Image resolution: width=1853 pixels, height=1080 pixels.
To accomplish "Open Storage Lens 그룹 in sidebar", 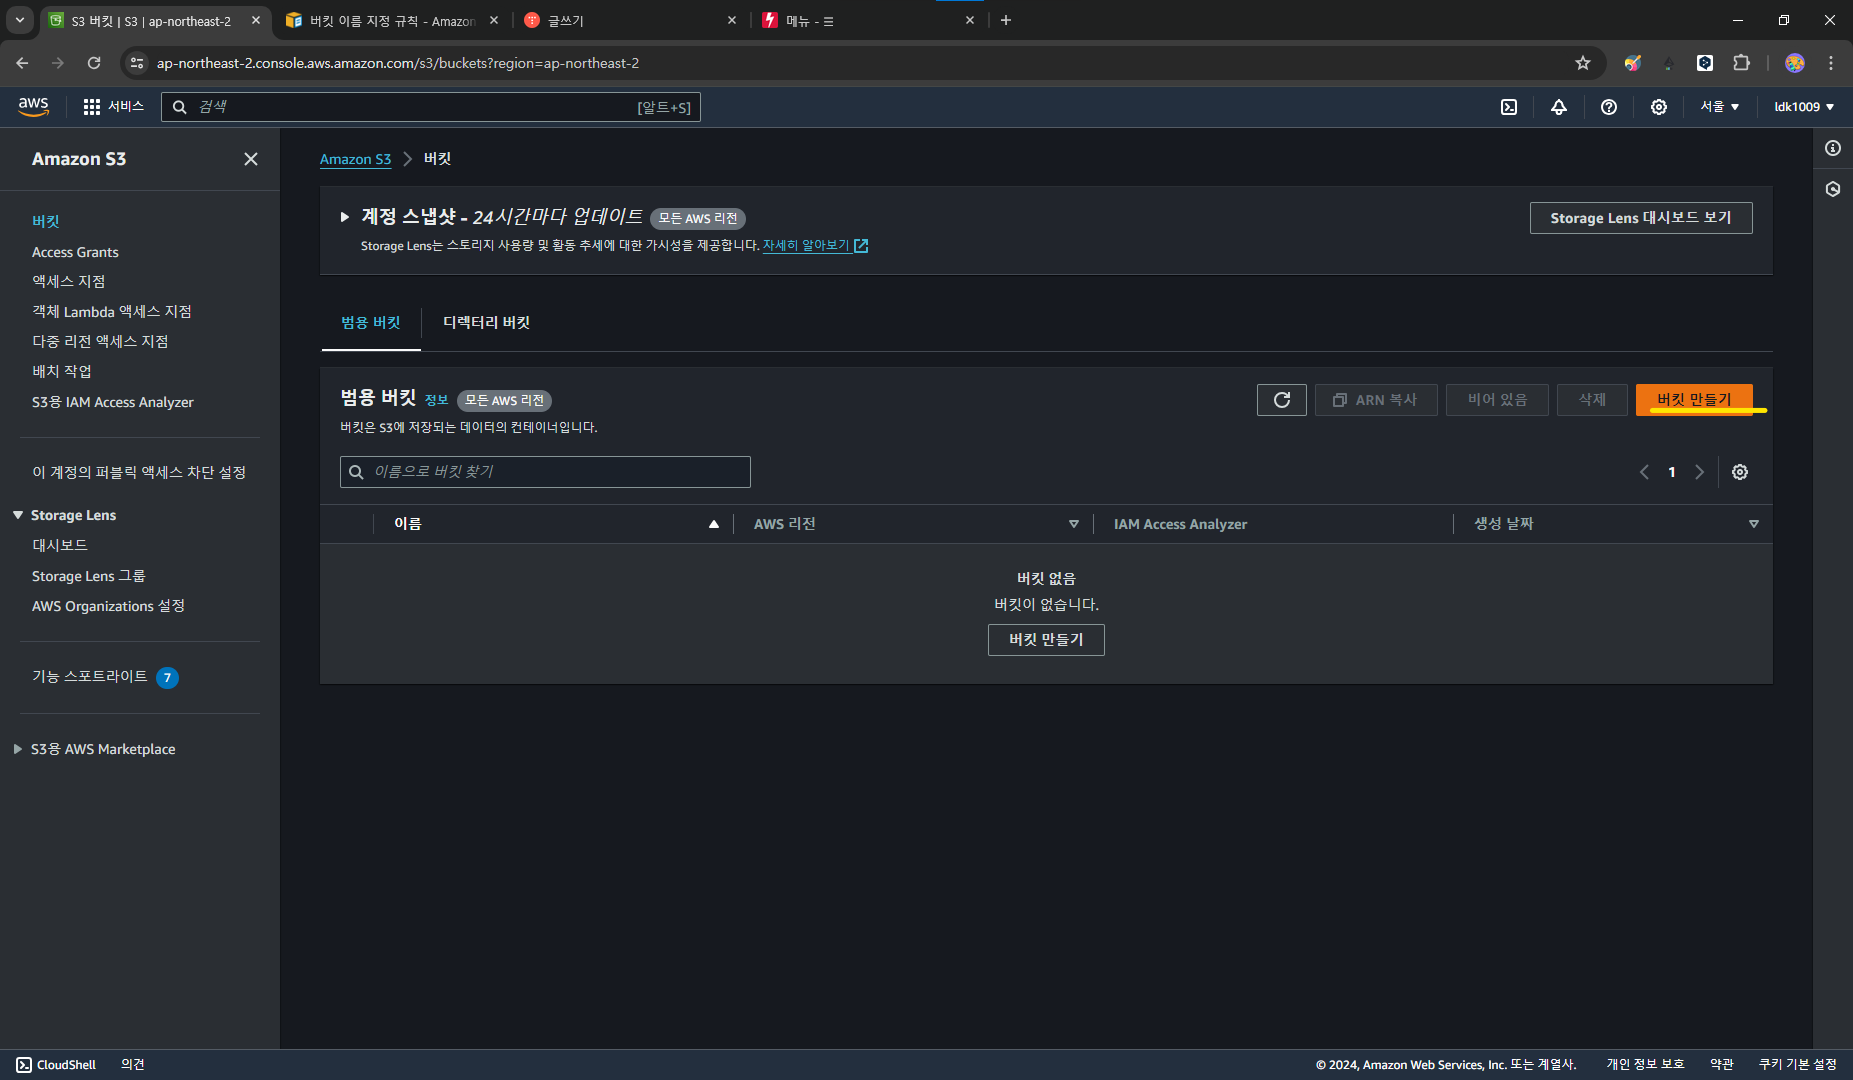I will 89,576.
